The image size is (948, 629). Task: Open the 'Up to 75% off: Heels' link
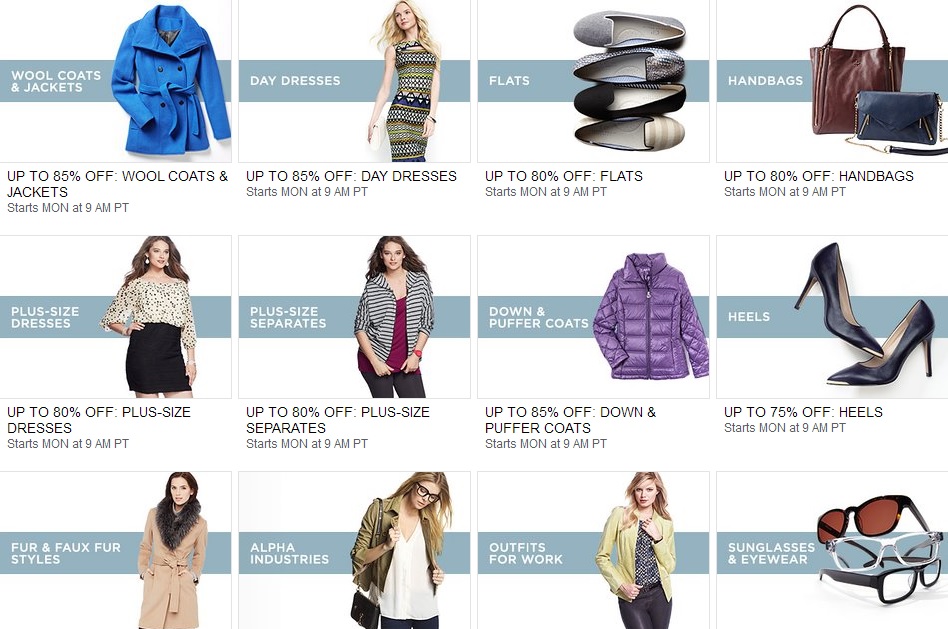coord(803,412)
